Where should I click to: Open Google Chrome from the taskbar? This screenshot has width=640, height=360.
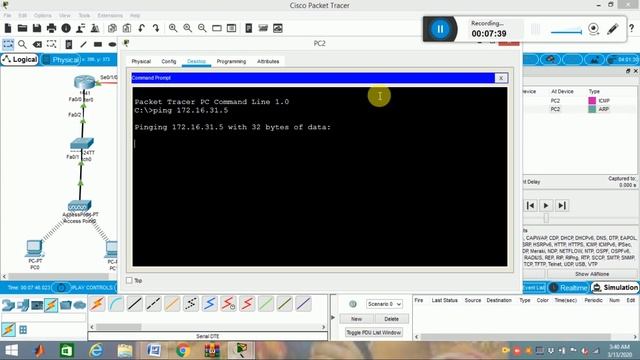pos(183,351)
